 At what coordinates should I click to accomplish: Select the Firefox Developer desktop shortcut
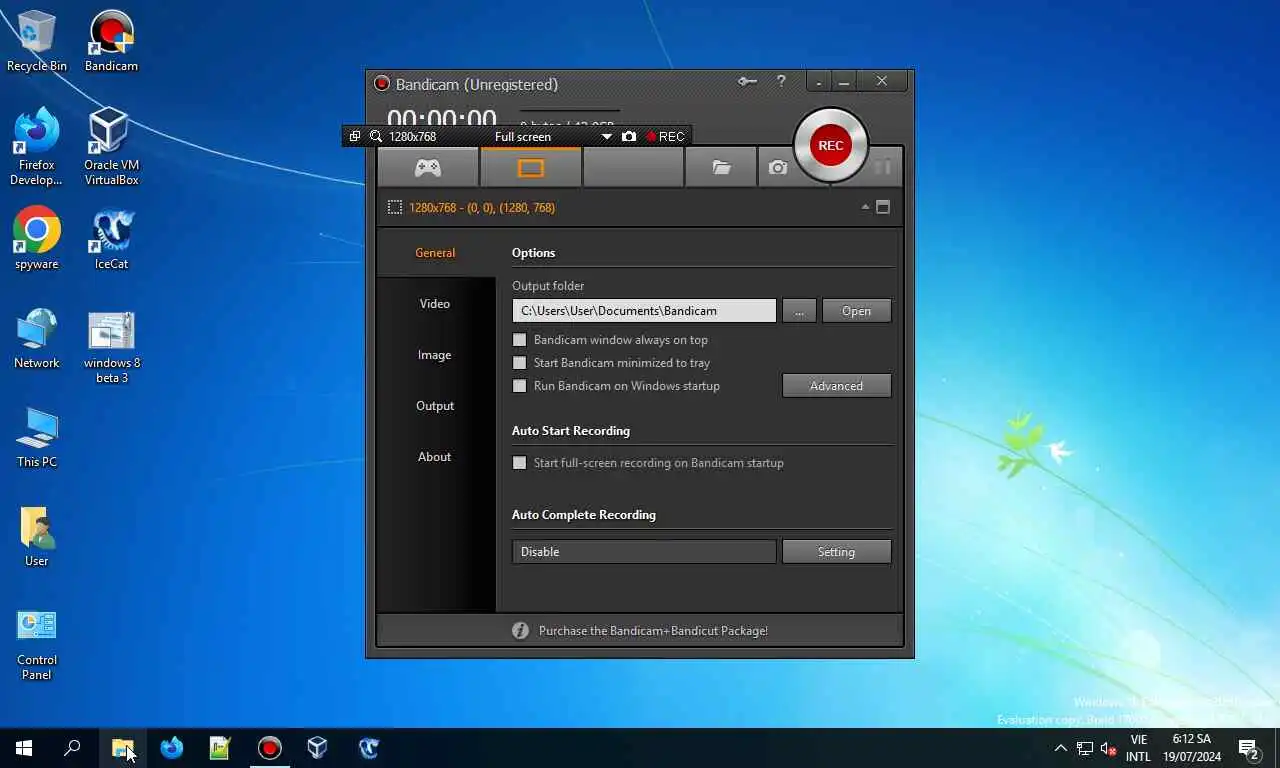[x=36, y=147]
